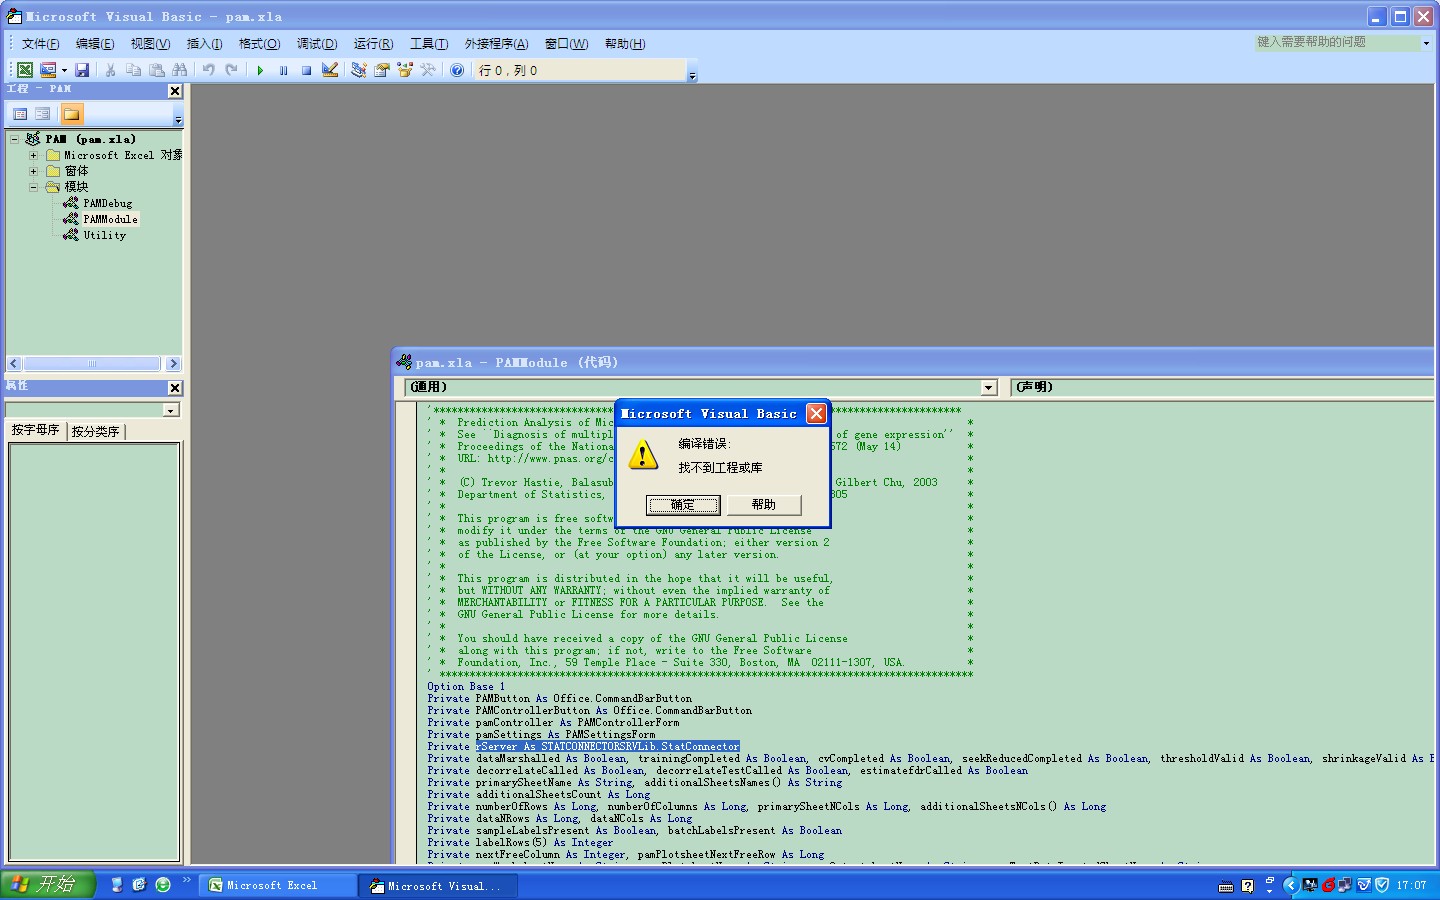This screenshot has width=1440, height=900.
Task: Open the 窗口 (Window) menu
Action: (x=566, y=43)
